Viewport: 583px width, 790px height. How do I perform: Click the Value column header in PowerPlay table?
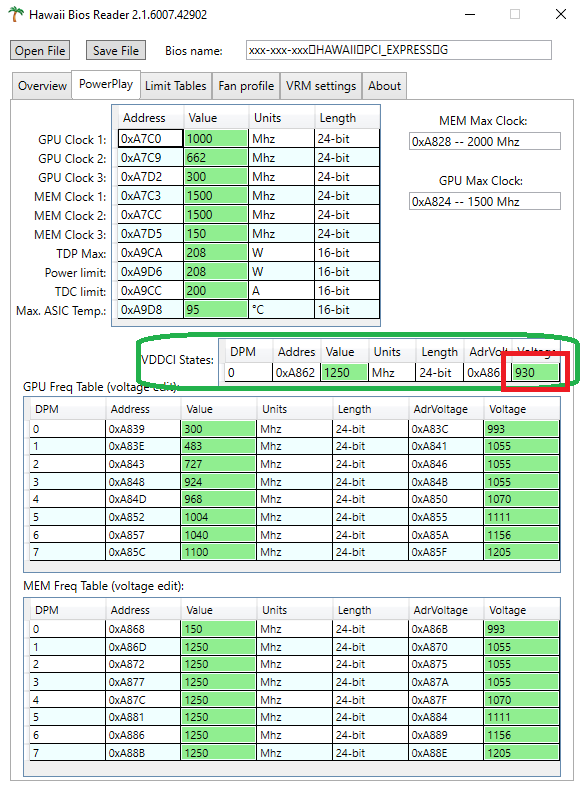[x=216, y=117]
